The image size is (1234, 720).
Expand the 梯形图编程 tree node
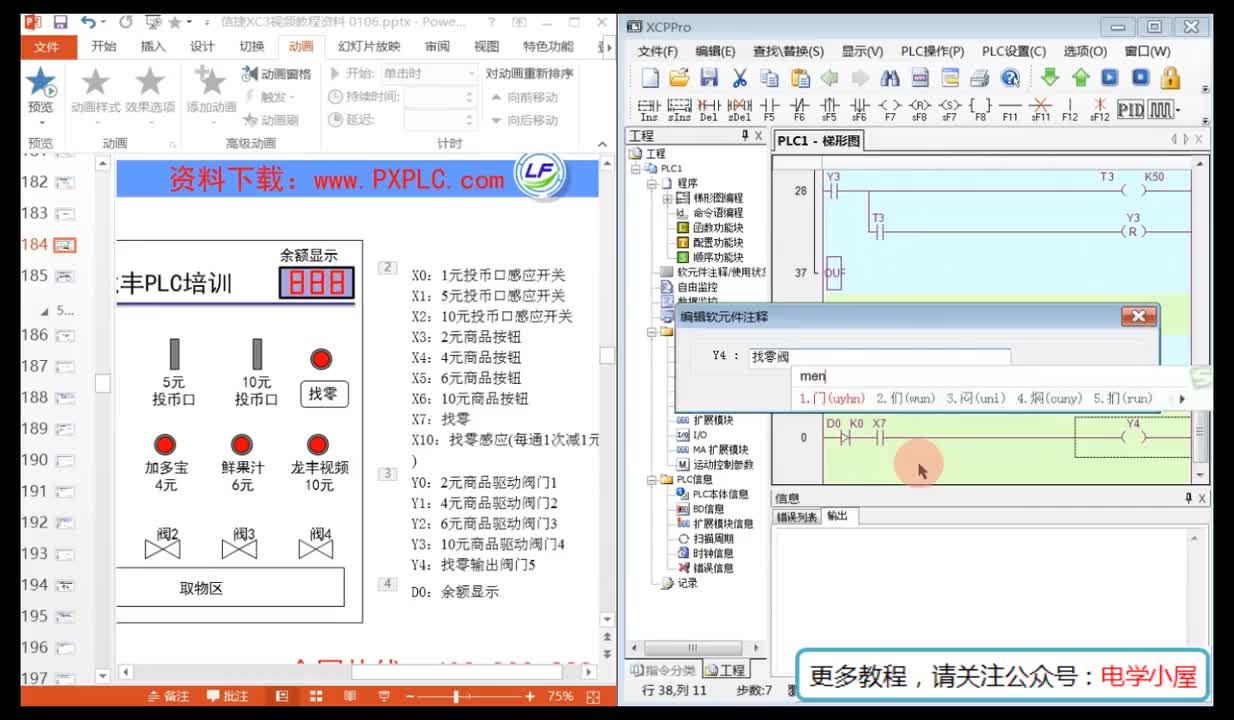click(x=667, y=198)
